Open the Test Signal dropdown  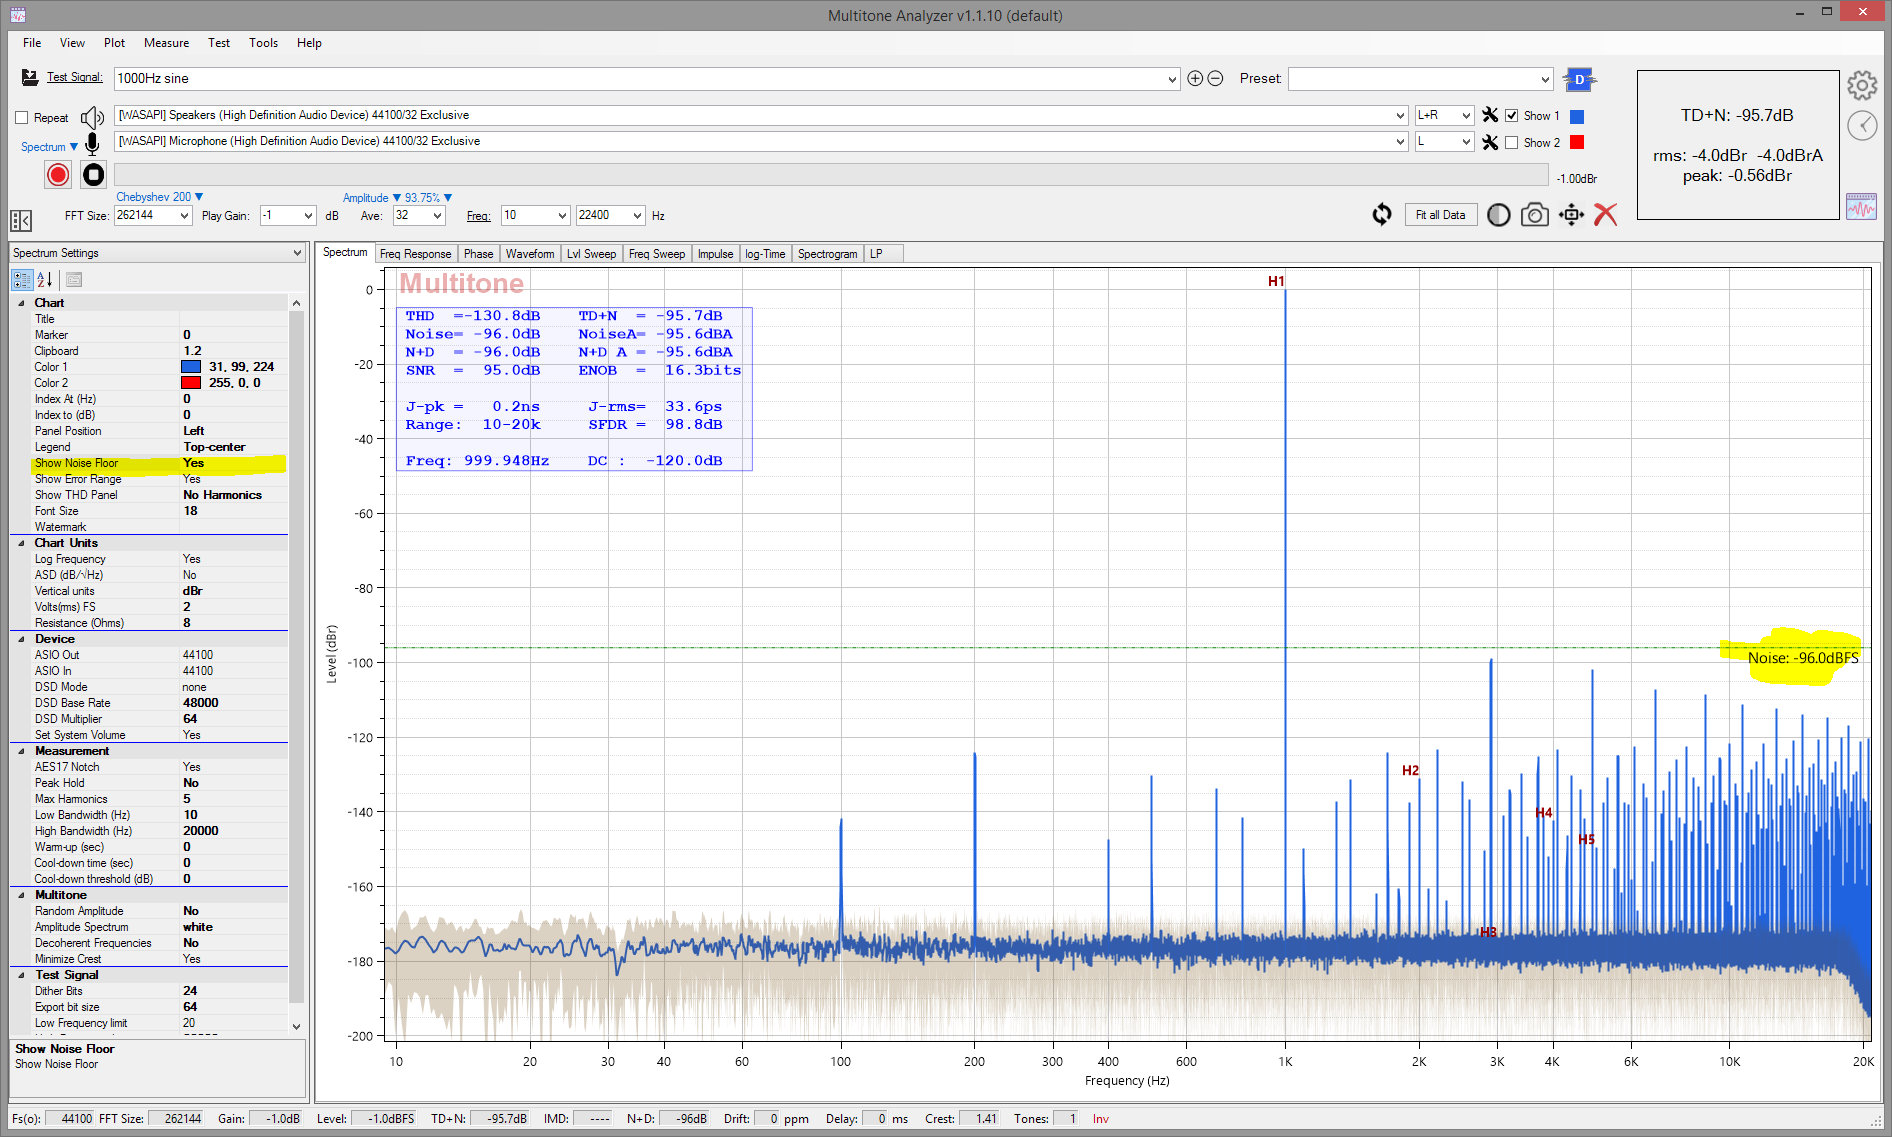pos(1172,79)
